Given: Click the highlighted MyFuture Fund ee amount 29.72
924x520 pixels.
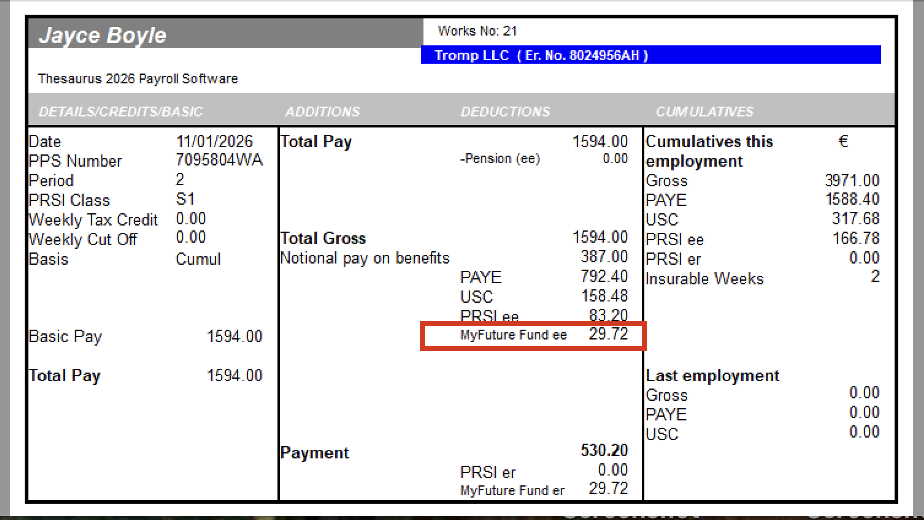Looking at the screenshot, I should click(608, 335).
